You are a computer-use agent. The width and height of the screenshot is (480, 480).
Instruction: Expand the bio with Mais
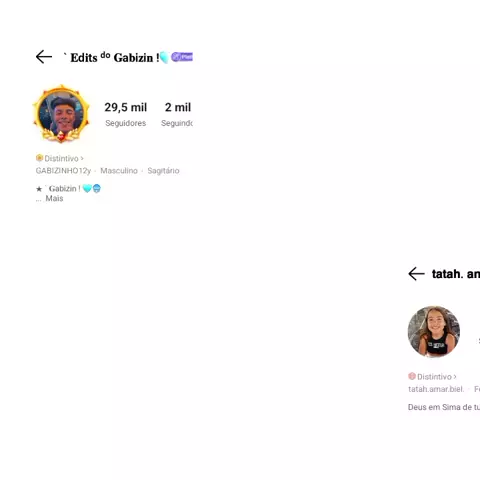54,198
